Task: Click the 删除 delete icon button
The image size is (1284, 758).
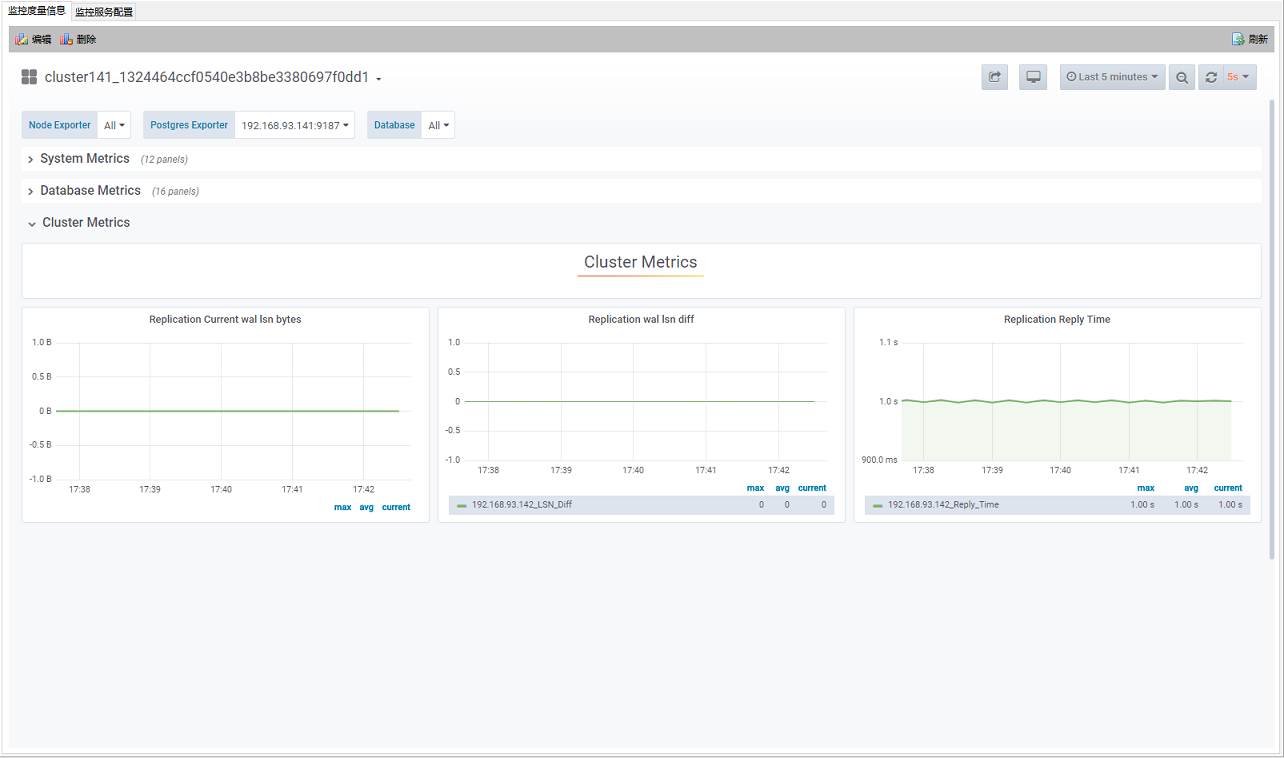Action: coord(78,39)
